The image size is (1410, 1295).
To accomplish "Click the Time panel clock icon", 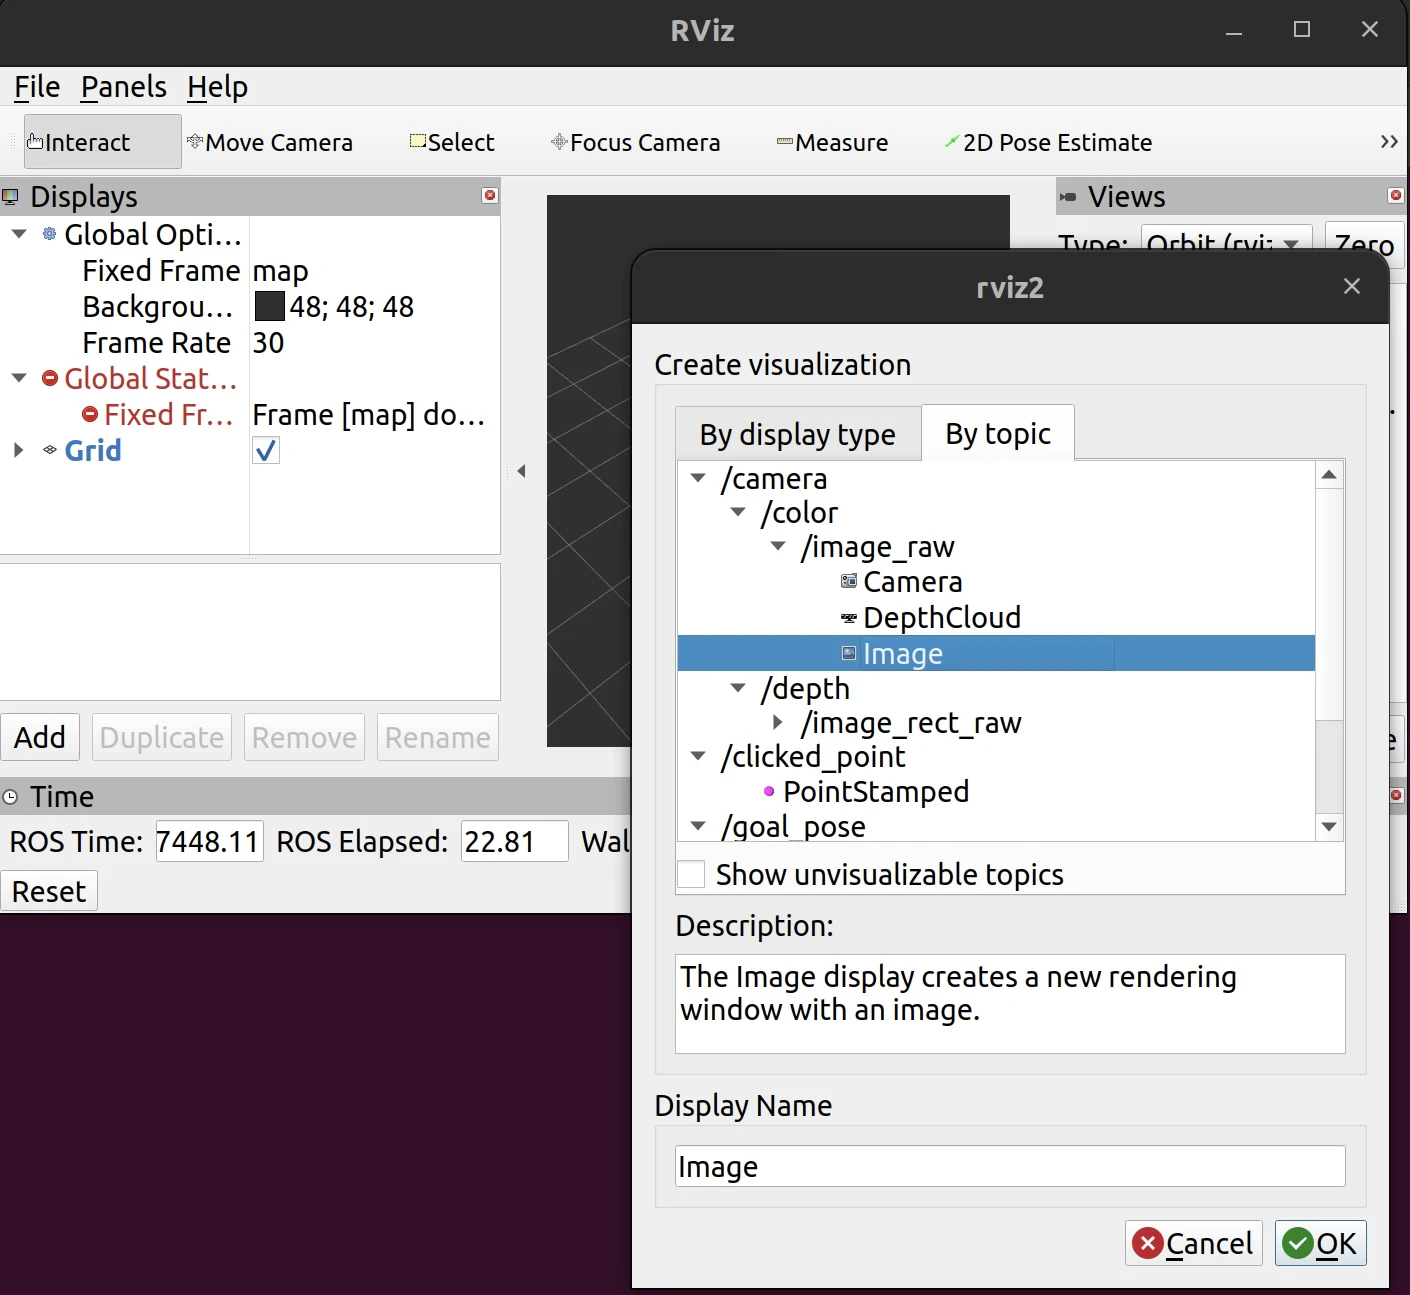I will [11, 797].
